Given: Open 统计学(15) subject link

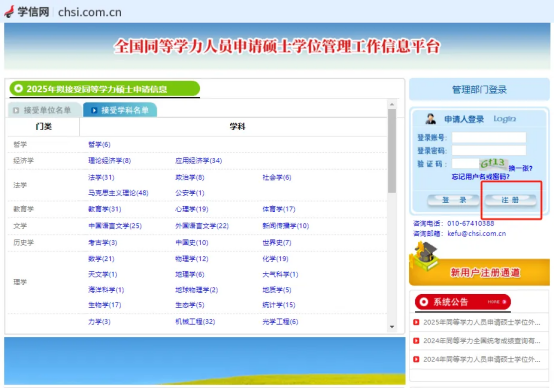Looking at the screenshot, I should click(279, 305).
